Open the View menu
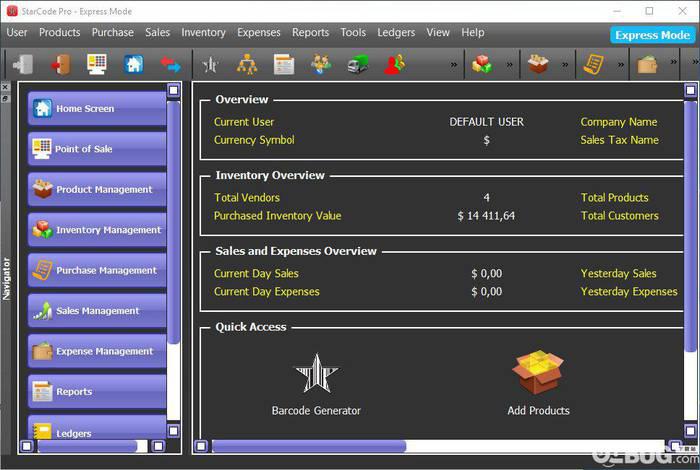 [x=438, y=33]
